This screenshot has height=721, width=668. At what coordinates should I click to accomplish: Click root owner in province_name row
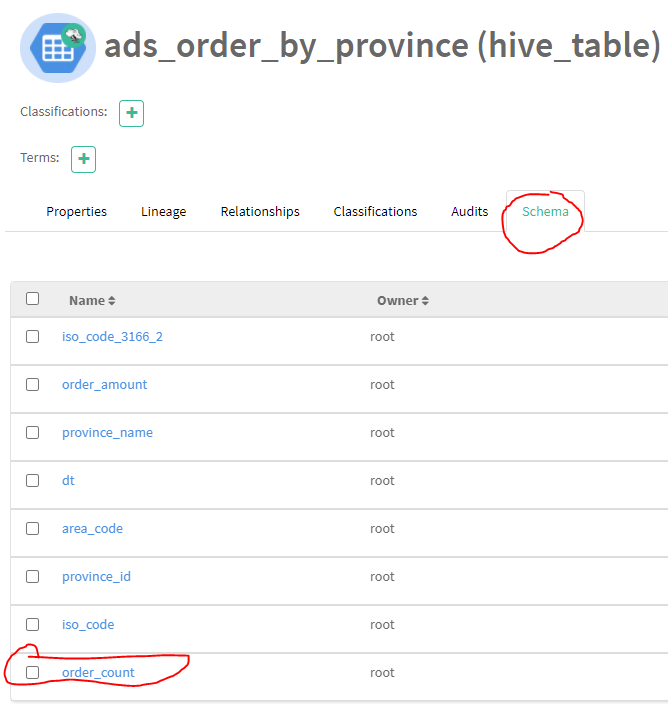coord(382,433)
